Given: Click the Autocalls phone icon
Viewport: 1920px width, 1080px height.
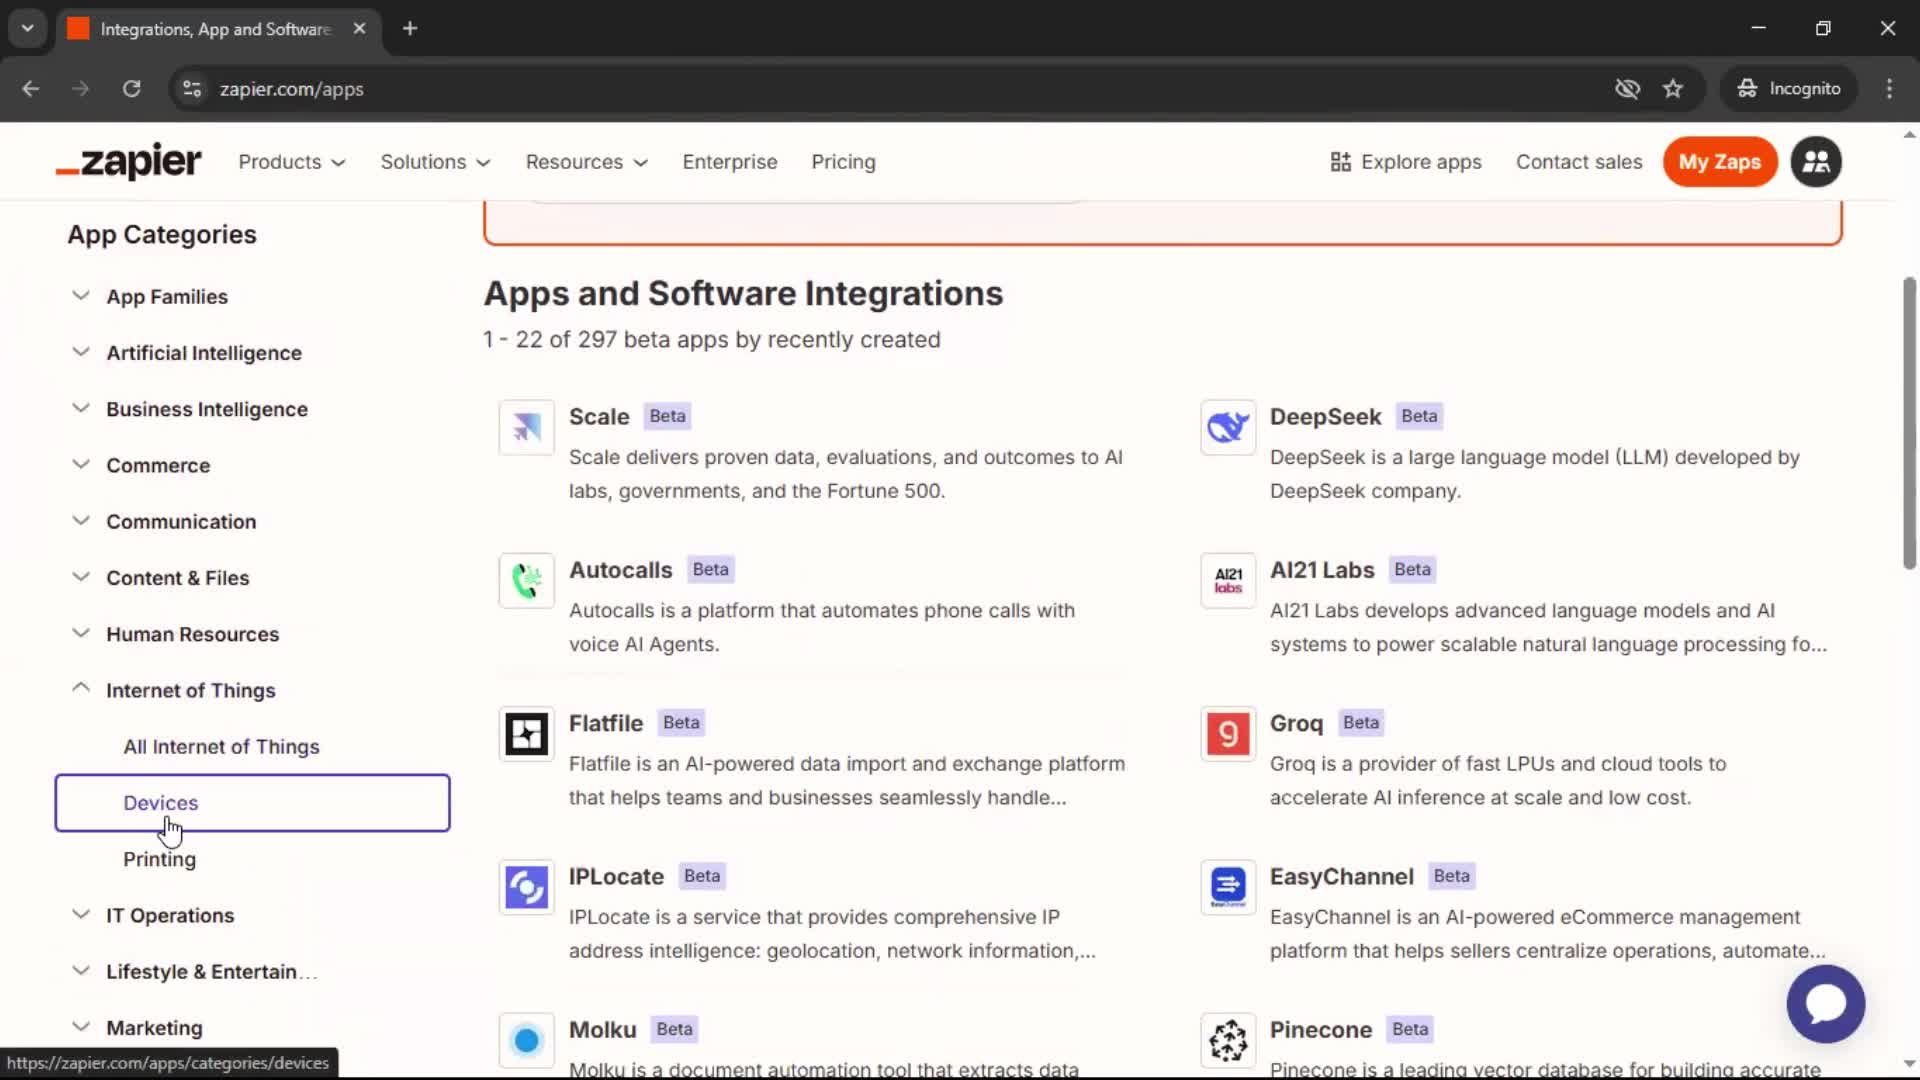Looking at the screenshot, I should (526, 580).
